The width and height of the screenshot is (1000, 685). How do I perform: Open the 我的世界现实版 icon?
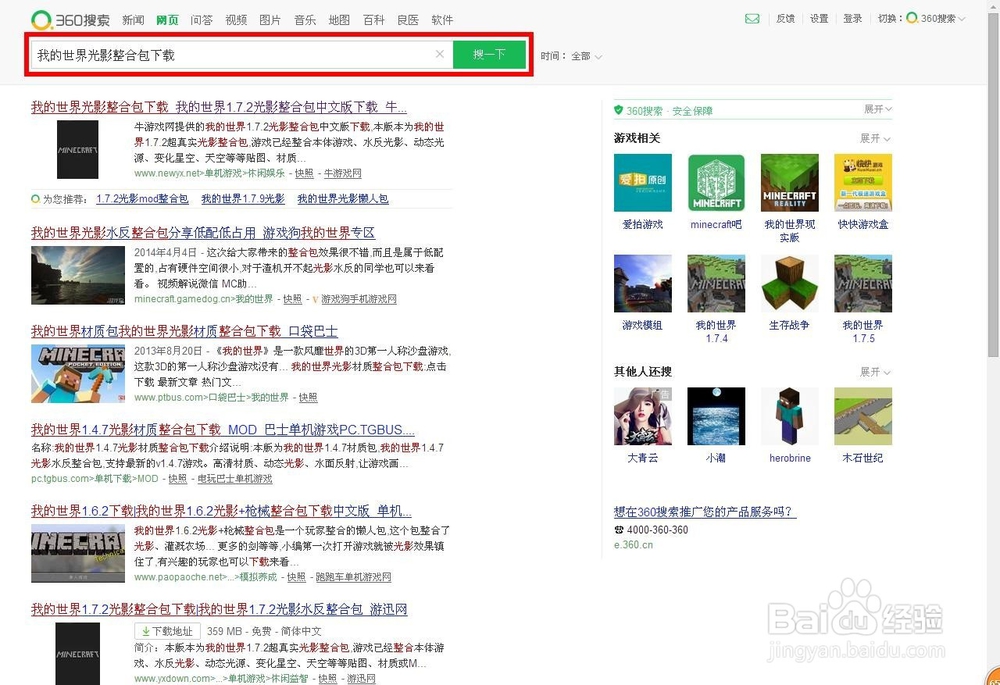790,182
